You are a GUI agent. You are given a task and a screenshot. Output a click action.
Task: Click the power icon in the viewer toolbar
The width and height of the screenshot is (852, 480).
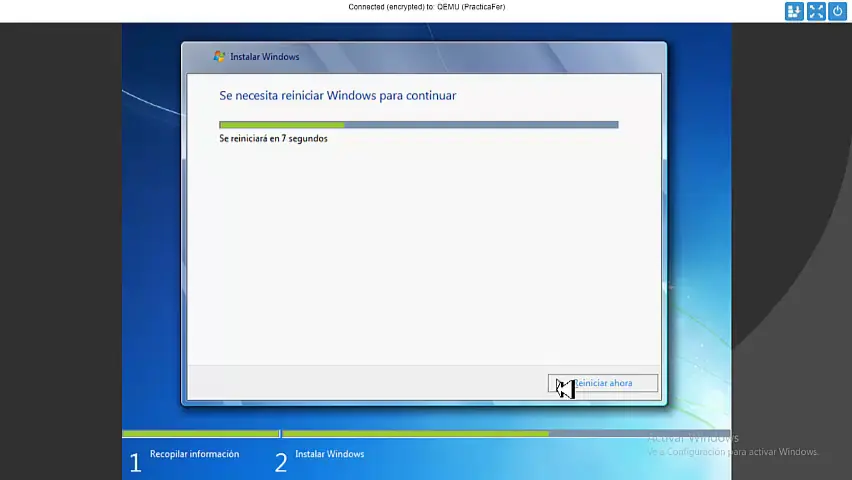tap(837, 11)
